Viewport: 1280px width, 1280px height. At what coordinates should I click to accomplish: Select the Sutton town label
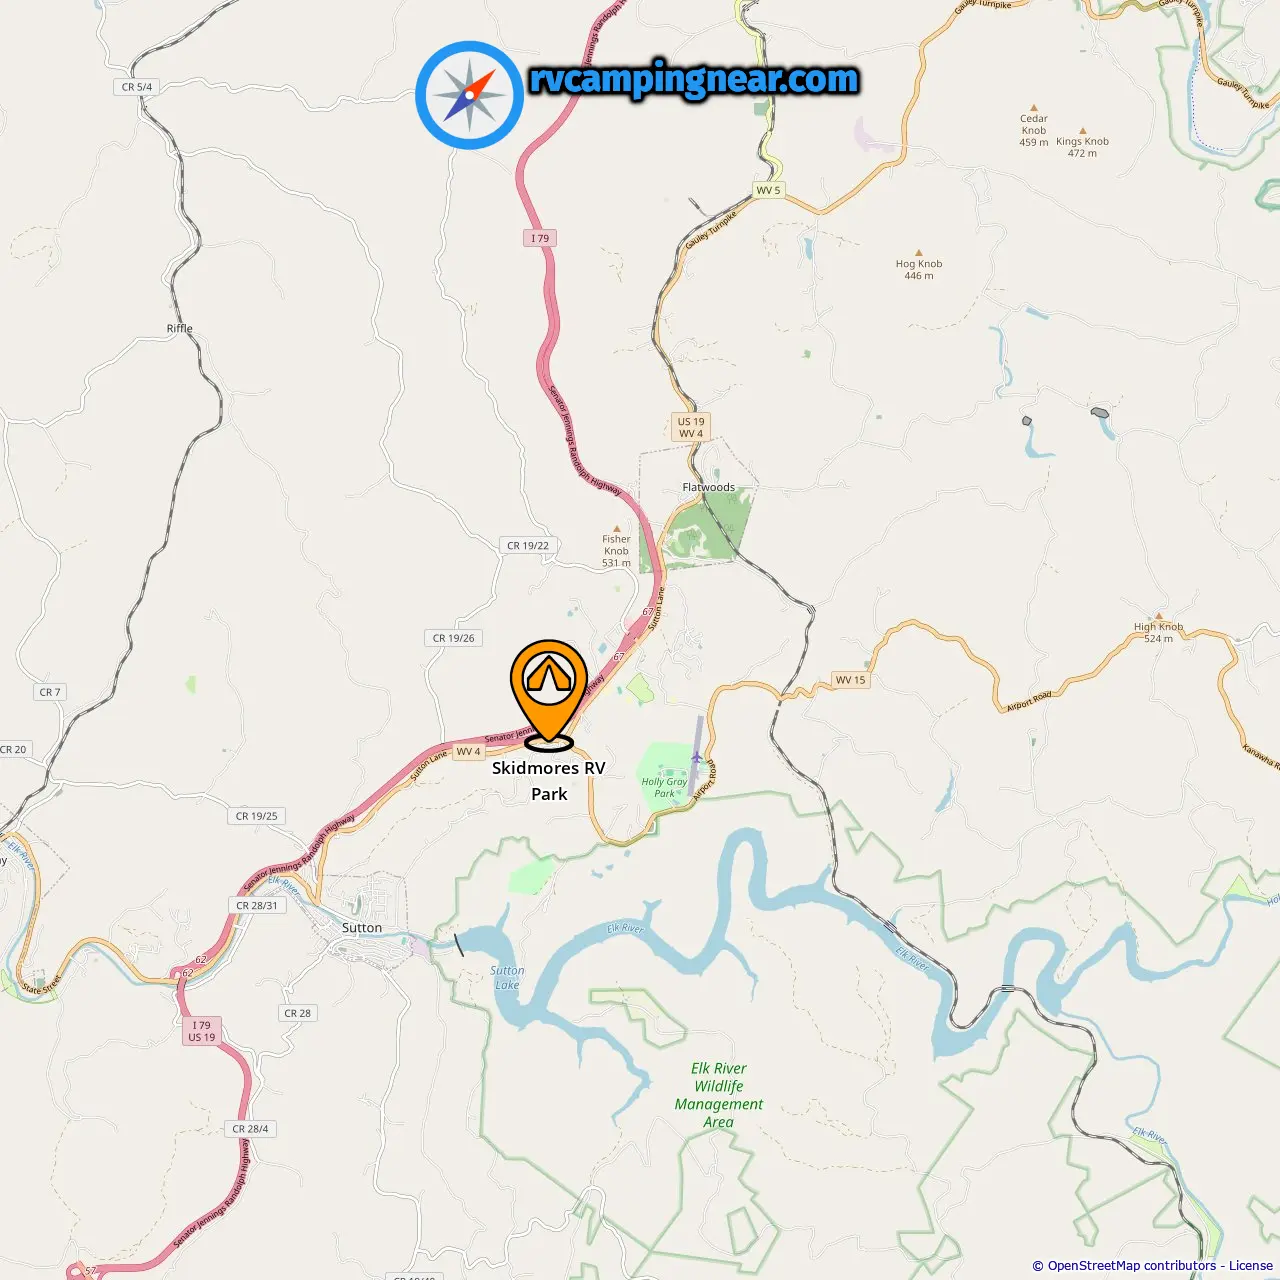point(362,927)
